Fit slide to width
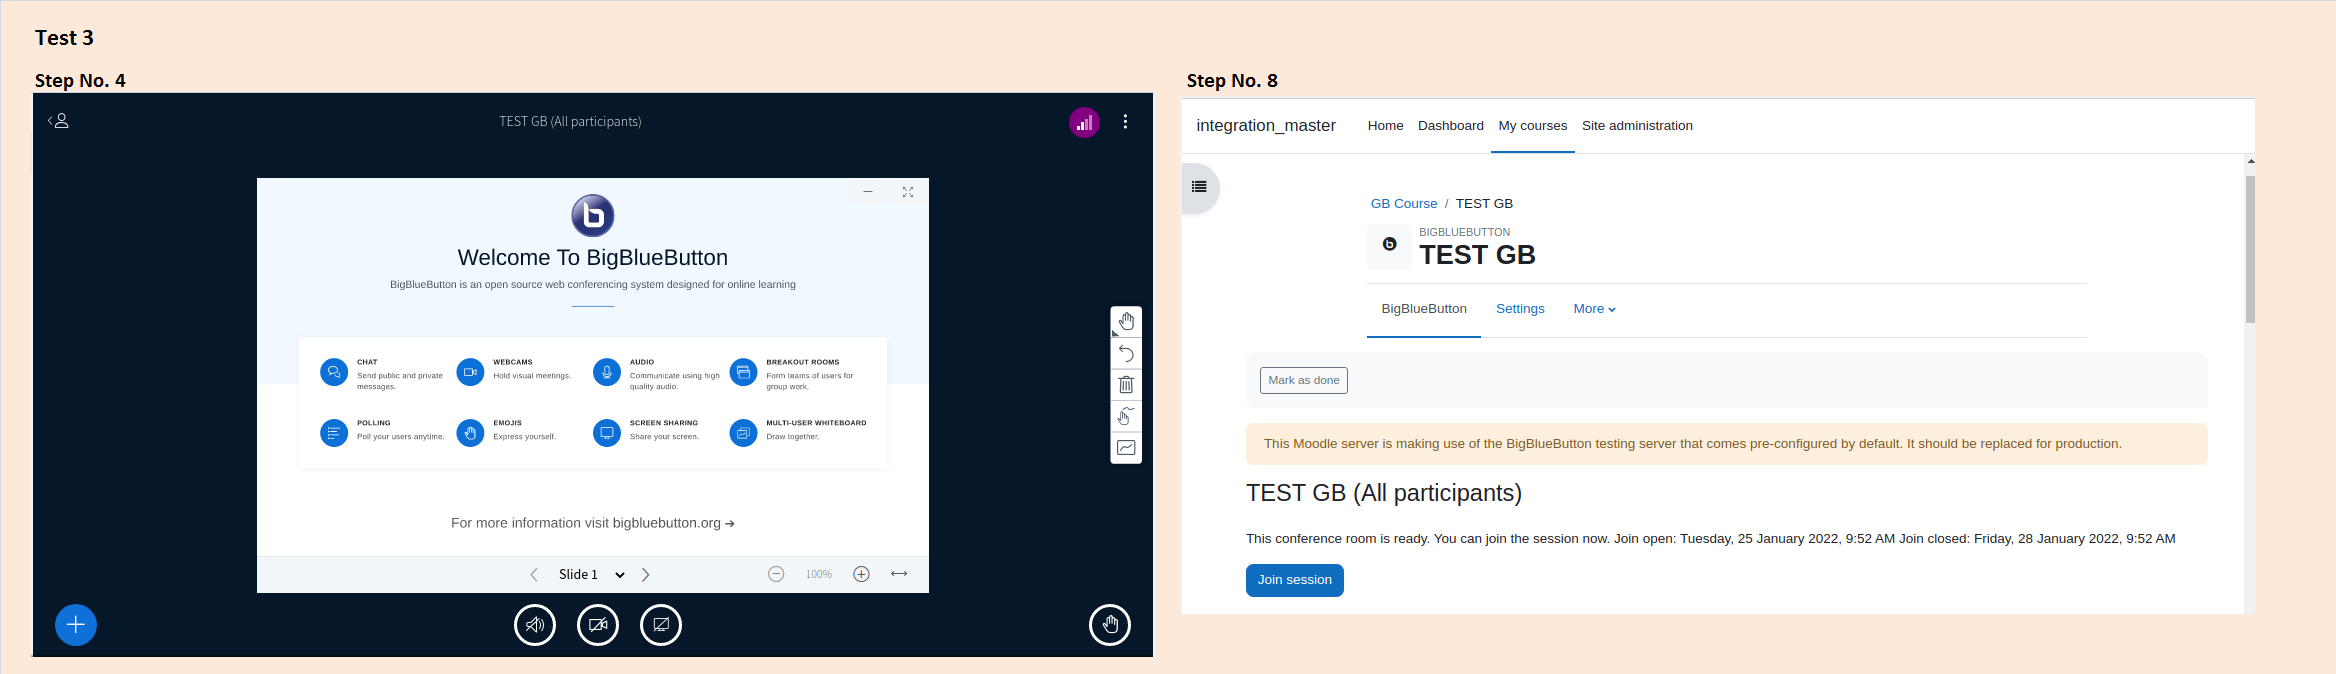2336x674 pixels. pos(899,574)
